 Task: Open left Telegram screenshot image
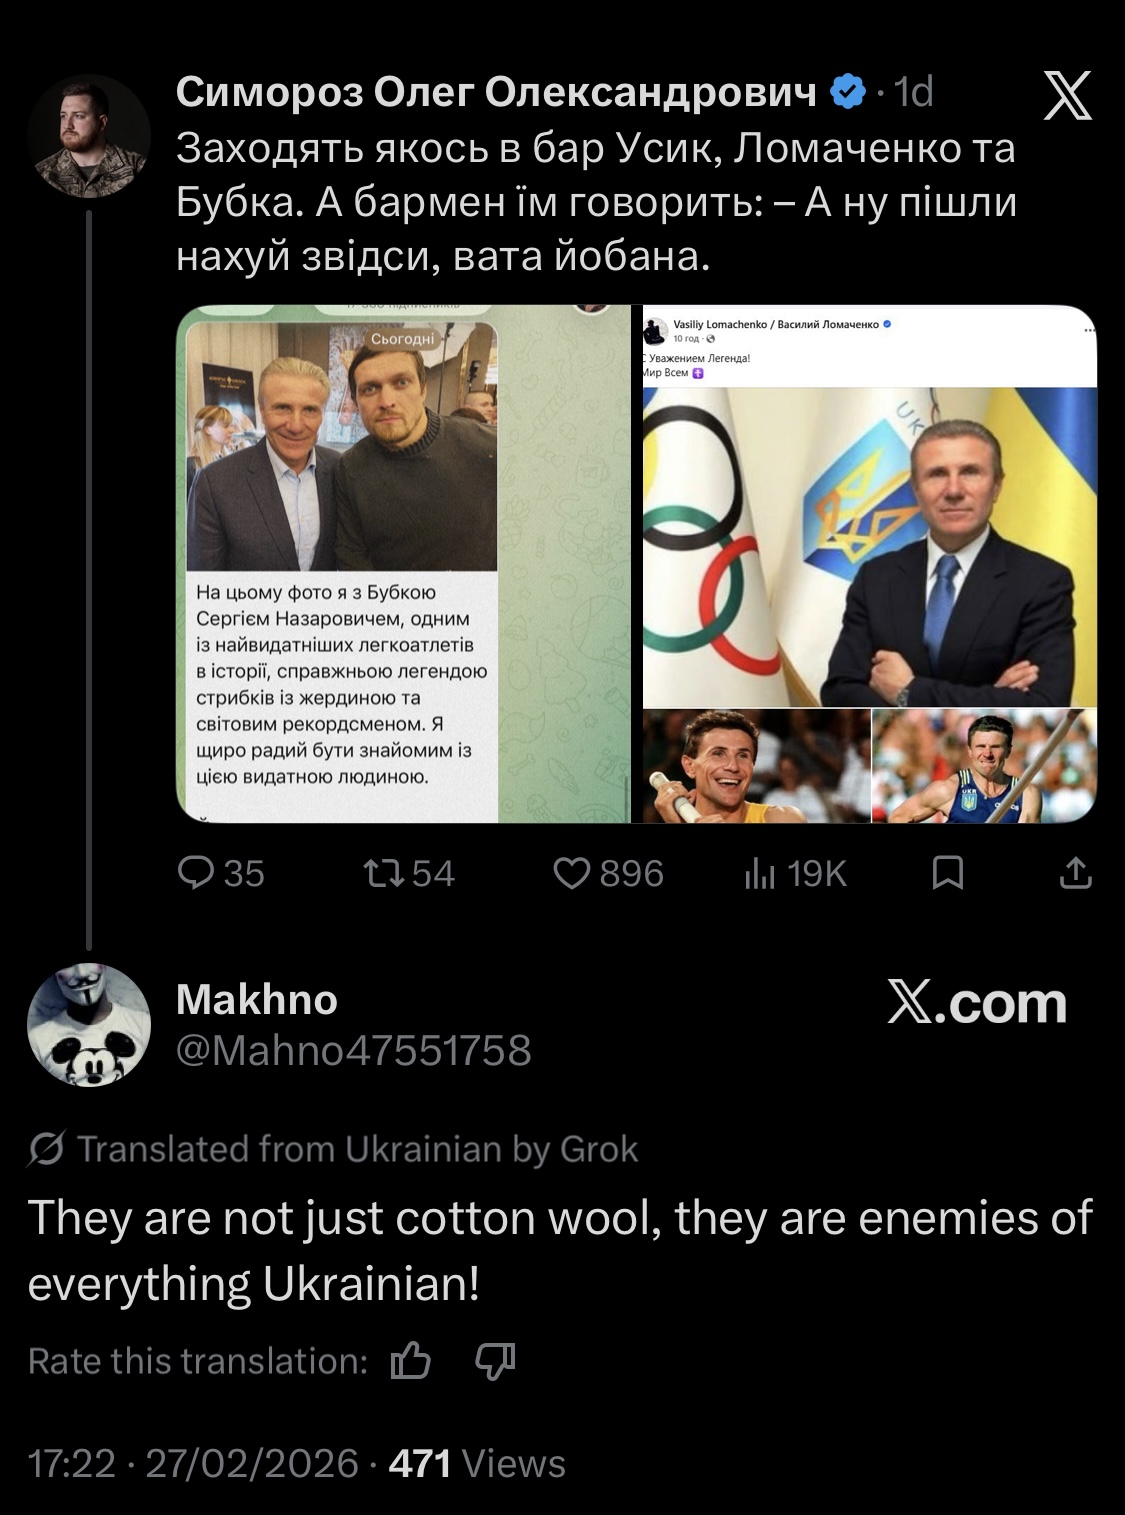[405, 564]
